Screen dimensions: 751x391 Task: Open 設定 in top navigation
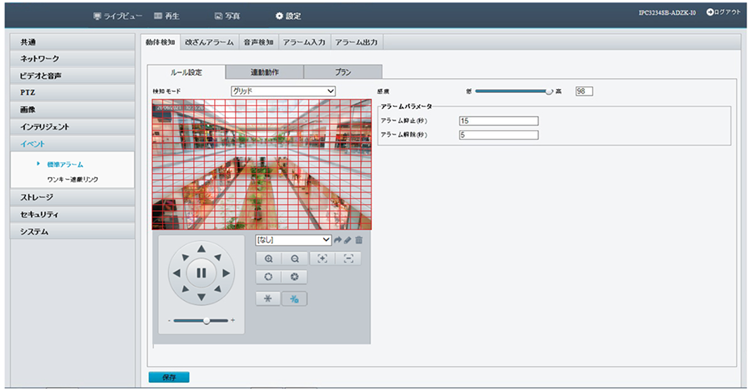[288, 16]
